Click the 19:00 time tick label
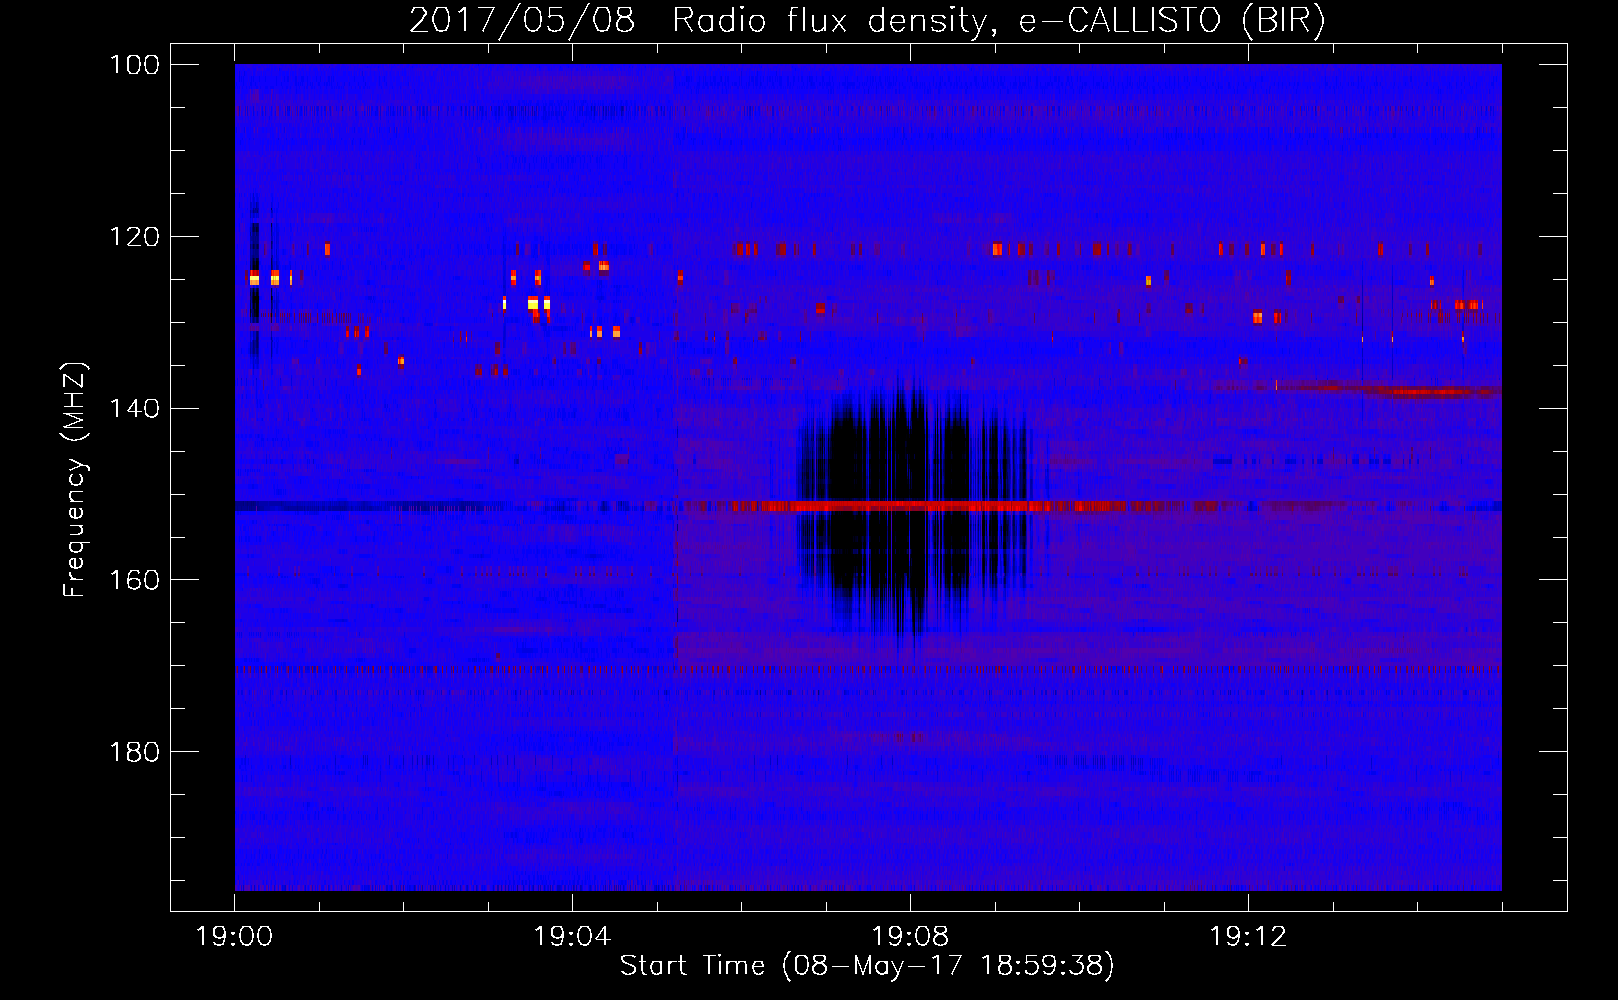Image resolution: width=1618 pixels, height=1000 pixels. coord(234,937)
